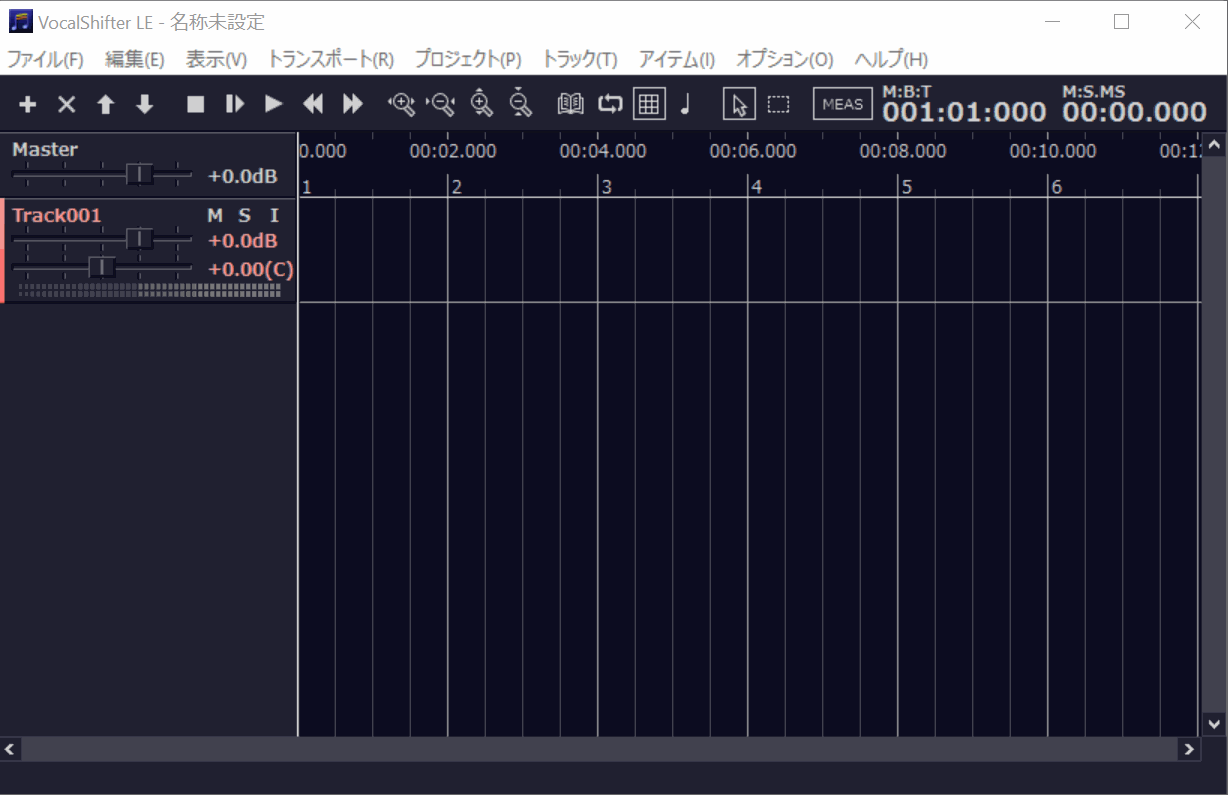Mute Track001 with the M button

coord(215,215)
